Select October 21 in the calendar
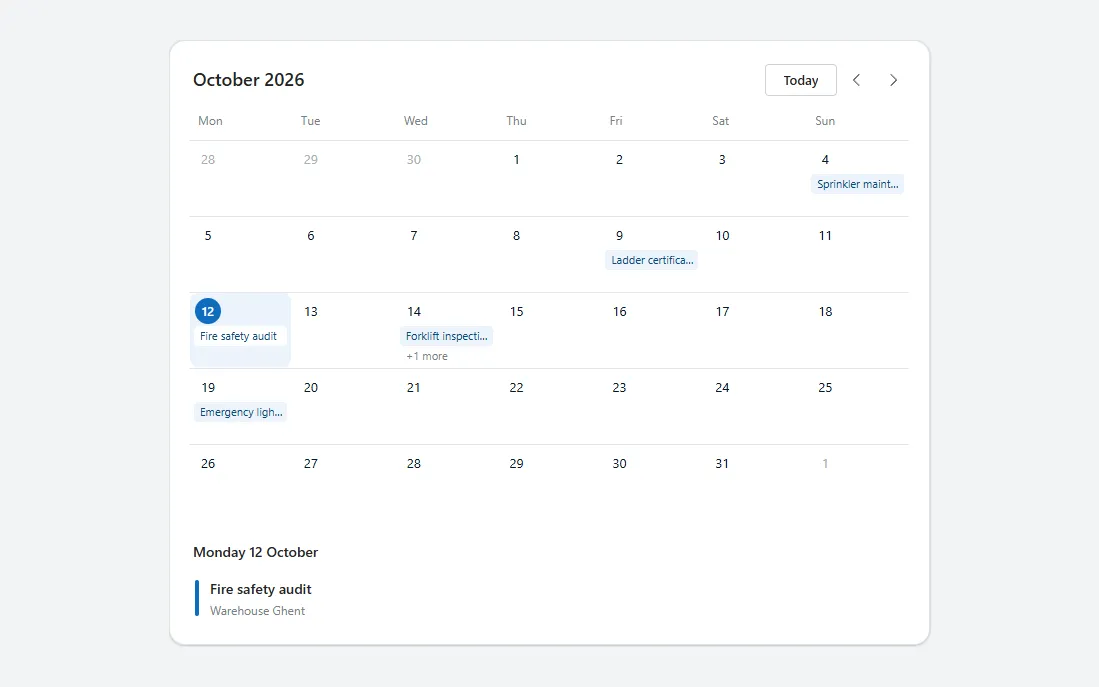The image size is (1099, 687). (414, 388)
